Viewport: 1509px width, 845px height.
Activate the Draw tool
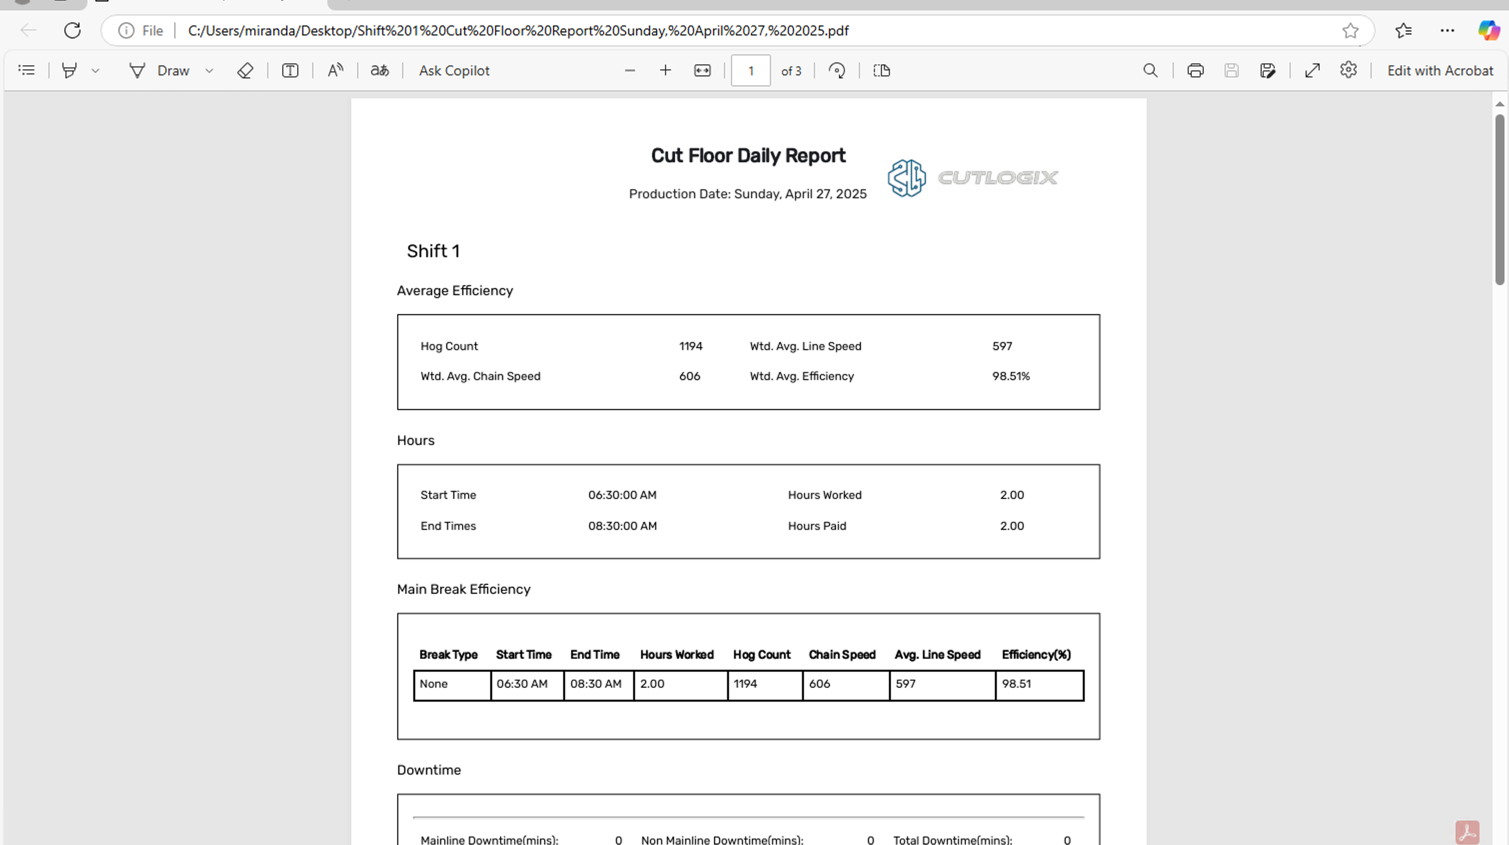159,71
